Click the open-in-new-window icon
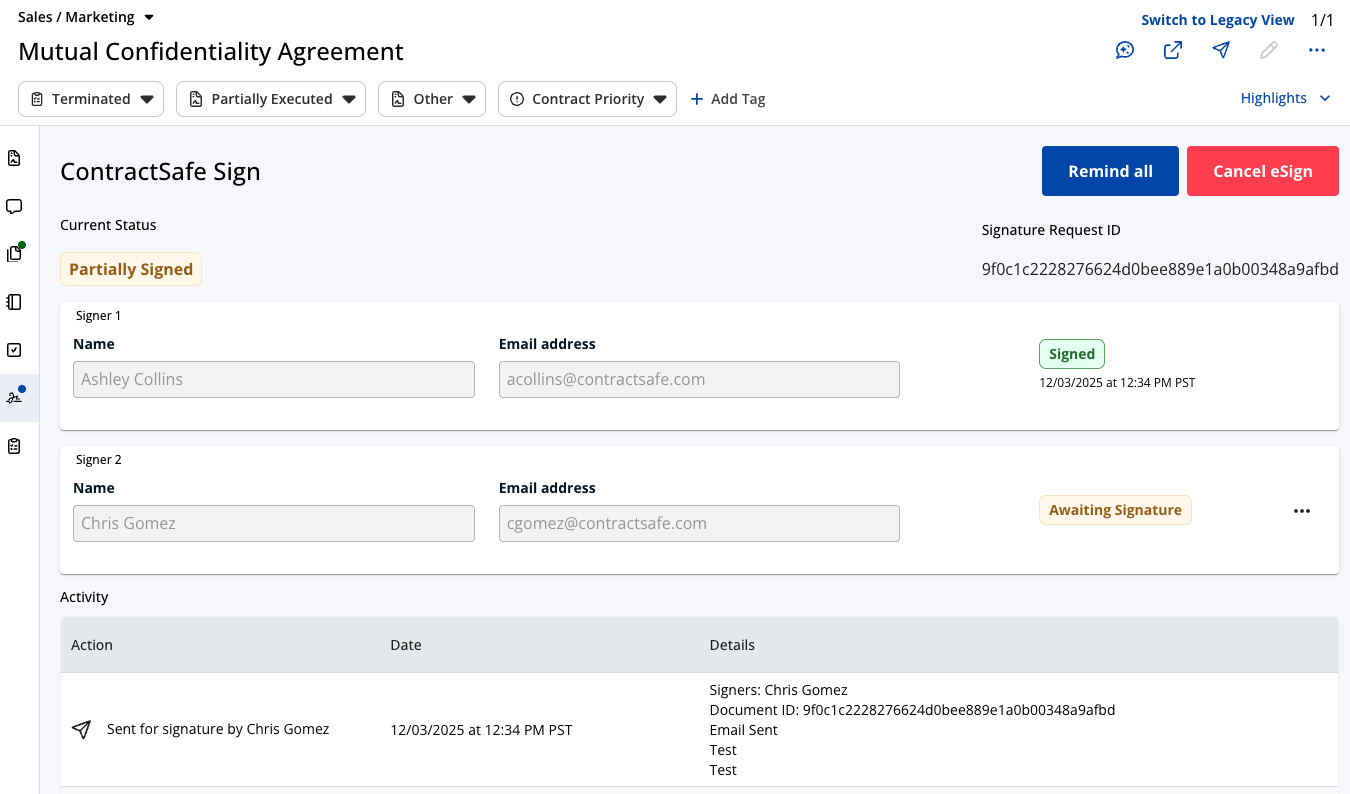The image size is (1350, 794). tap(1172, 49)
